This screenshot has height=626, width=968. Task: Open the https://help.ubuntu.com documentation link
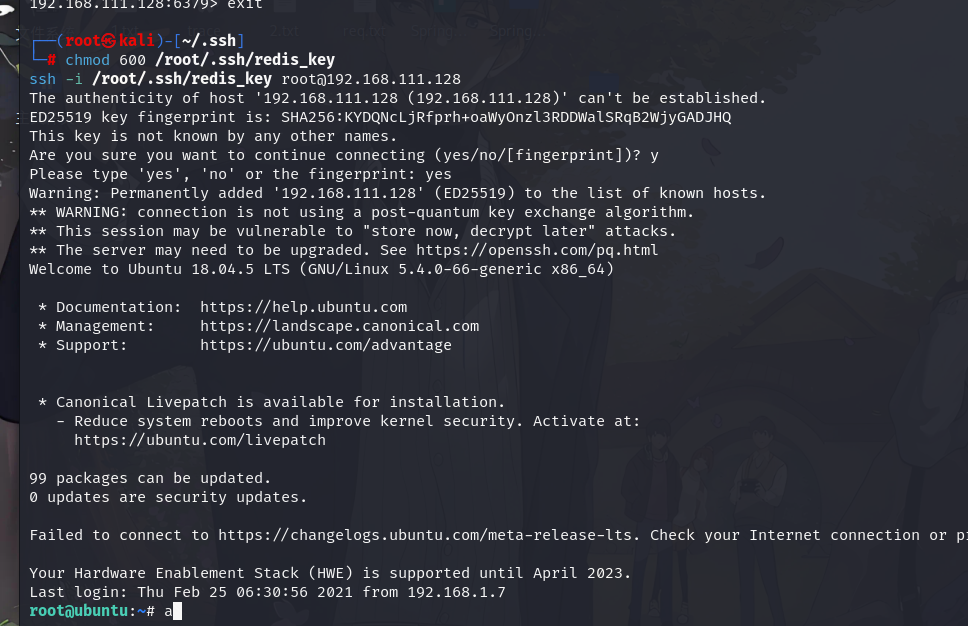(x=304, y=307)
